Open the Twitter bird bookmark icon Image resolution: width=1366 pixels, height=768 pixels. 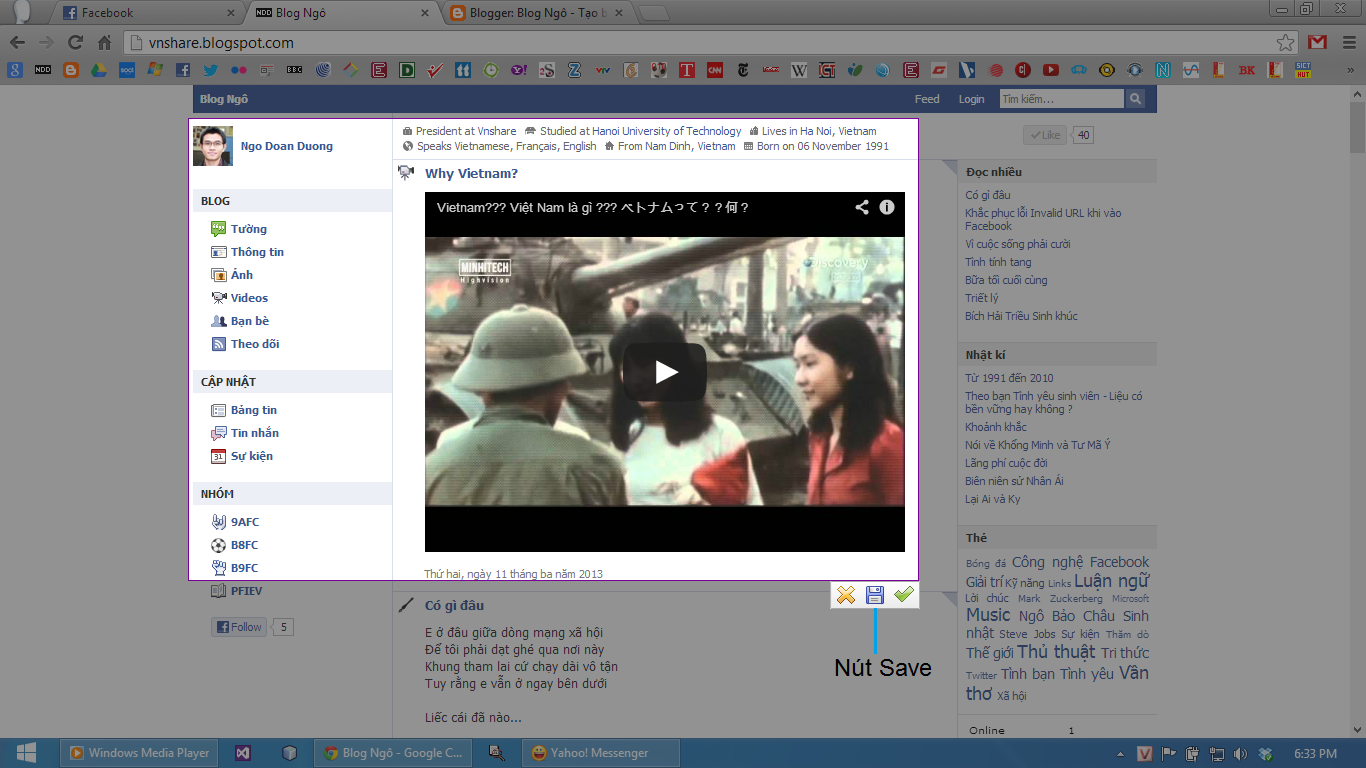(211, 70)
